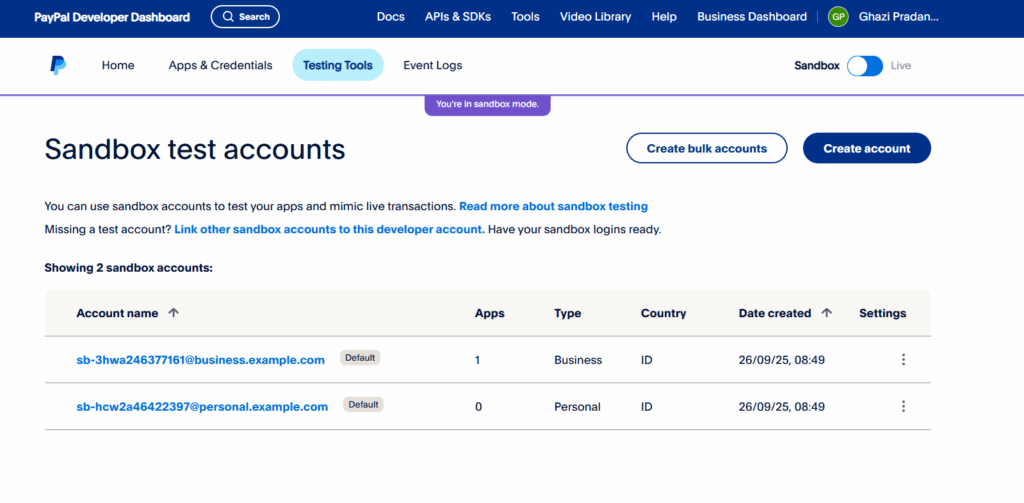This screenshot has height=503, width=1024.
Task: Select the Testing Tools tab
Action: tap(338, 65)
